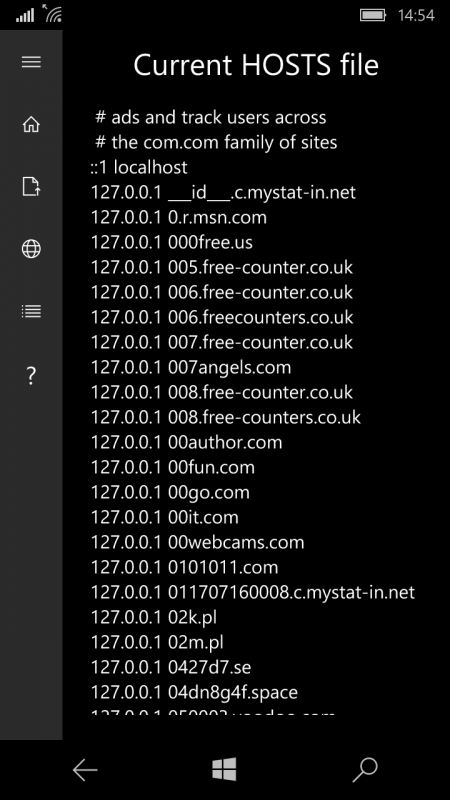Viewport: 450px width, 800px height.
Task: Select the 0.r.msn.com hosts entry
Action: [x=179, y=217]
